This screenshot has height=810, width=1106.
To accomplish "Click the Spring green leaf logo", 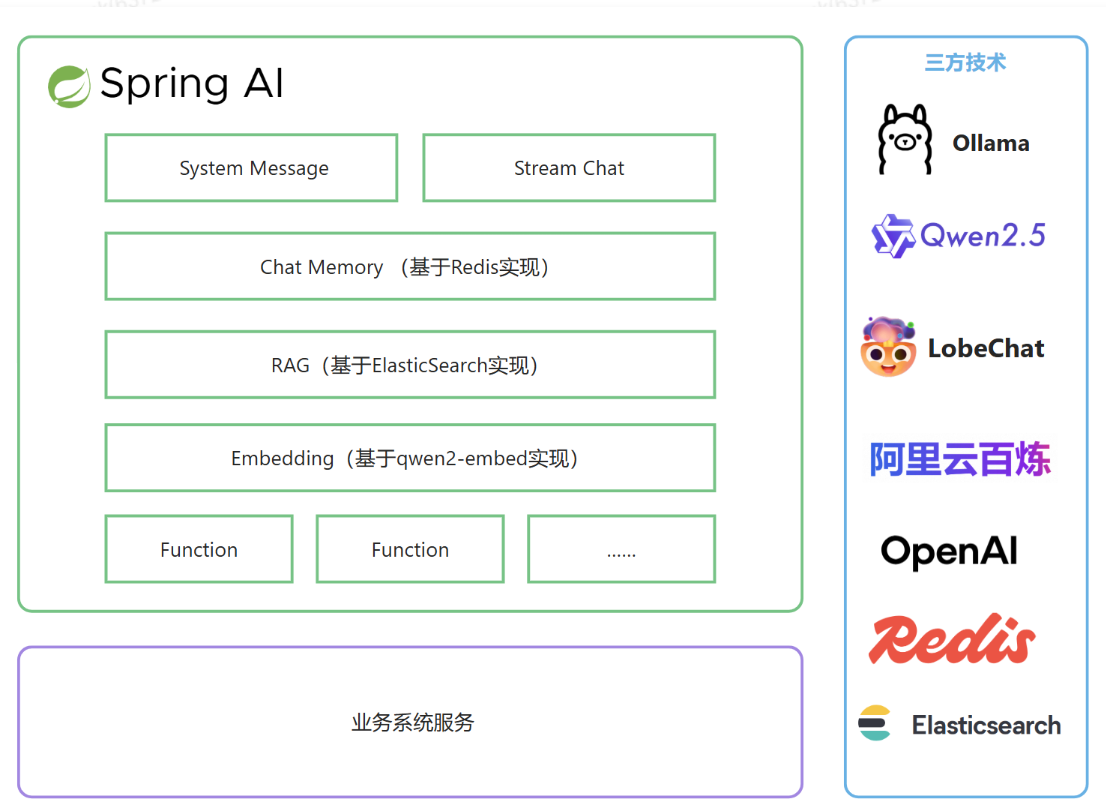I will click(x=69, y=86).
